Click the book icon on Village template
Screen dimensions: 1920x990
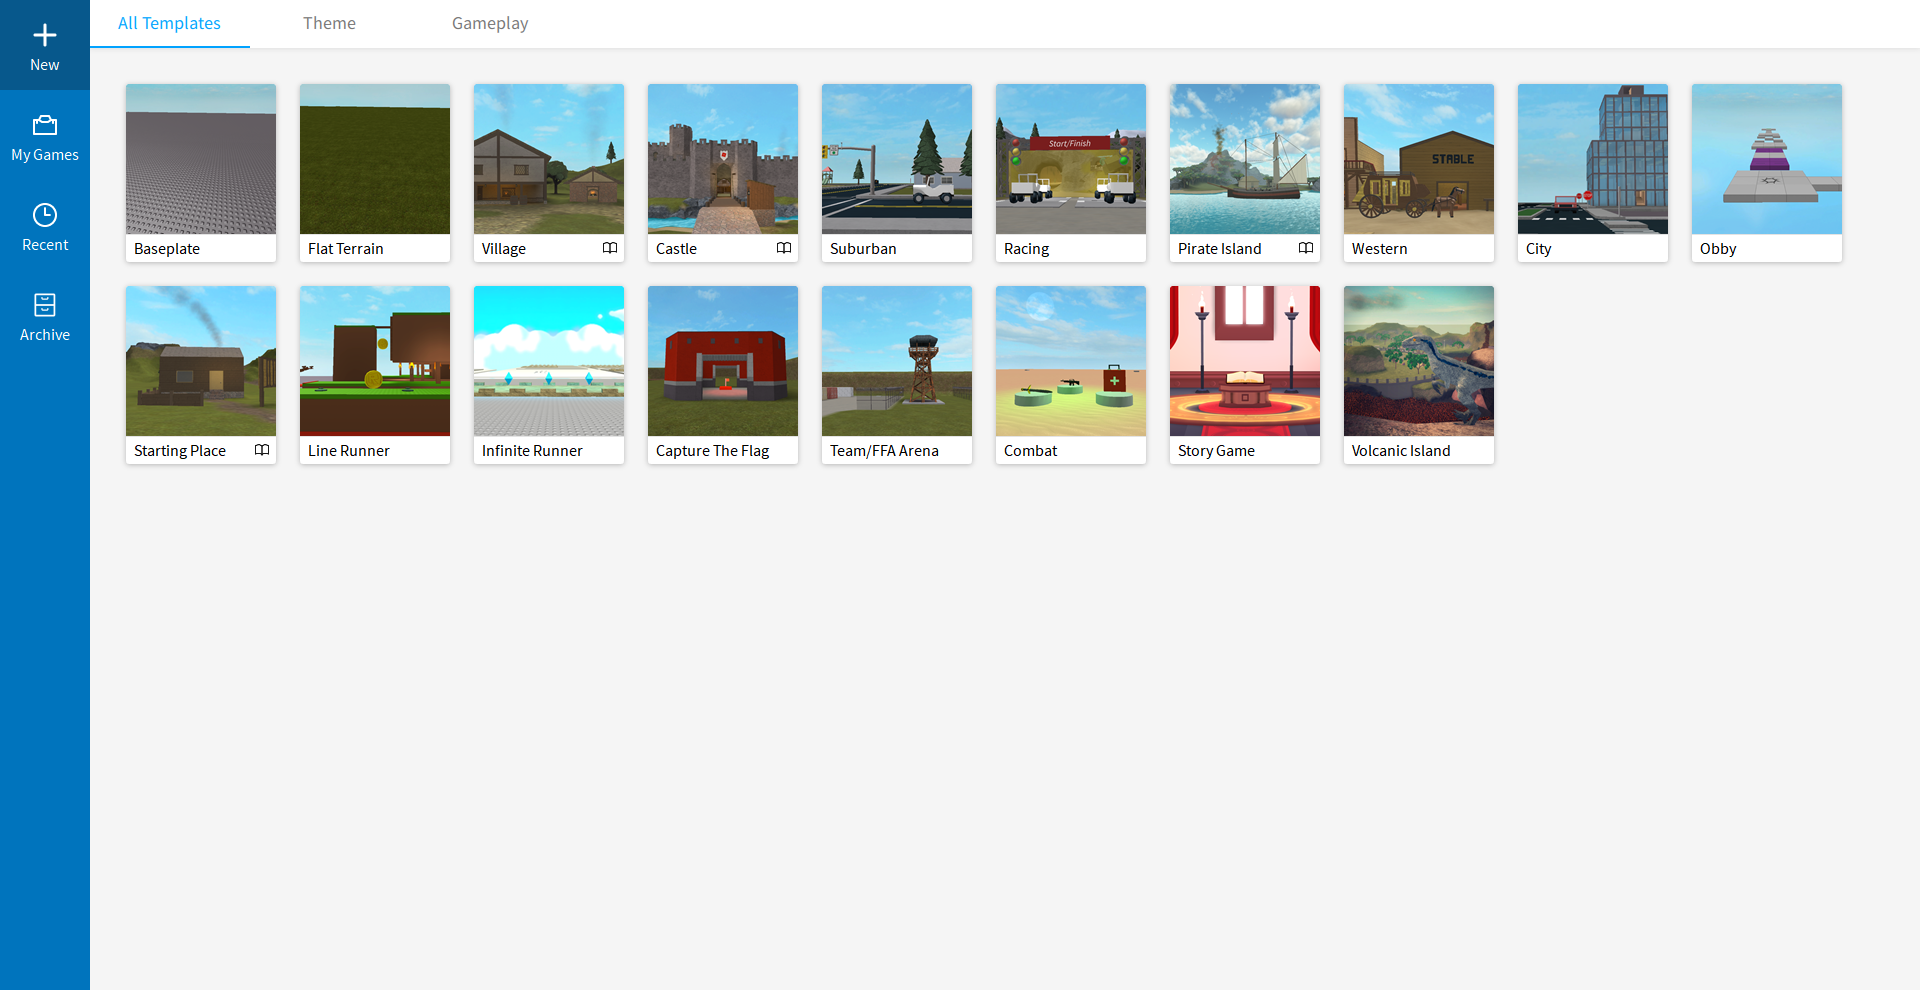(x=609, y=248)
